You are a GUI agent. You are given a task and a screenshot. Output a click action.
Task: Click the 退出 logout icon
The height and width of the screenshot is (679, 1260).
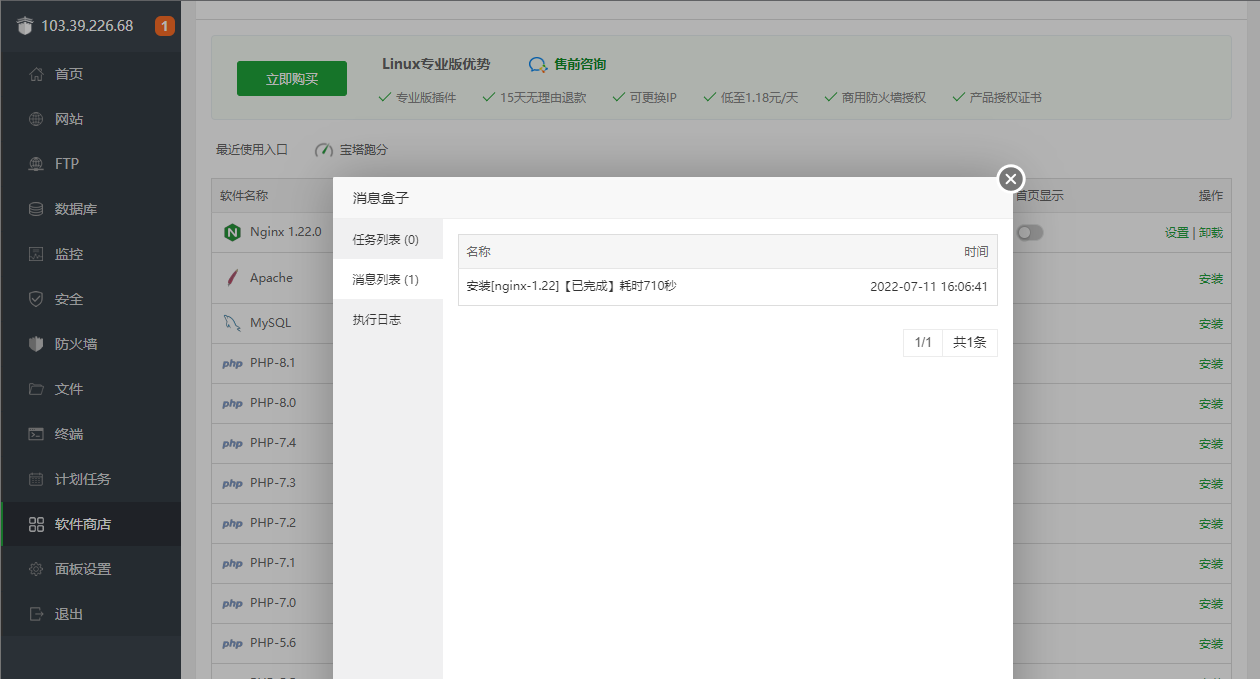(x=36, y=614)
